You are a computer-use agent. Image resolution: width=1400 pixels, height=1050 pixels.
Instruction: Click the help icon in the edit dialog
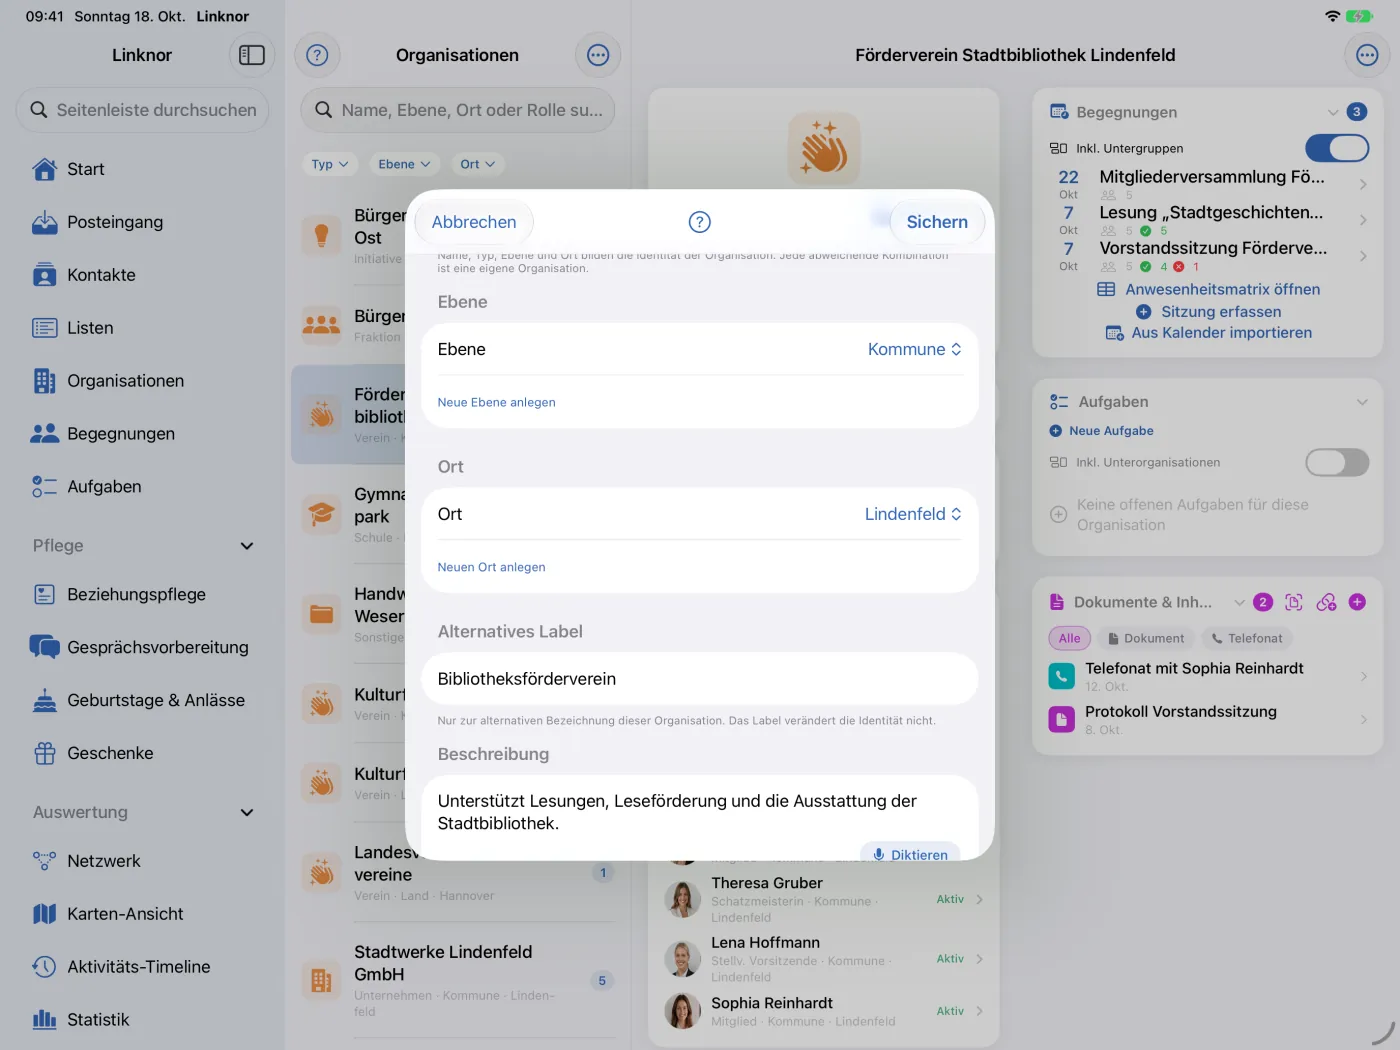700,222
